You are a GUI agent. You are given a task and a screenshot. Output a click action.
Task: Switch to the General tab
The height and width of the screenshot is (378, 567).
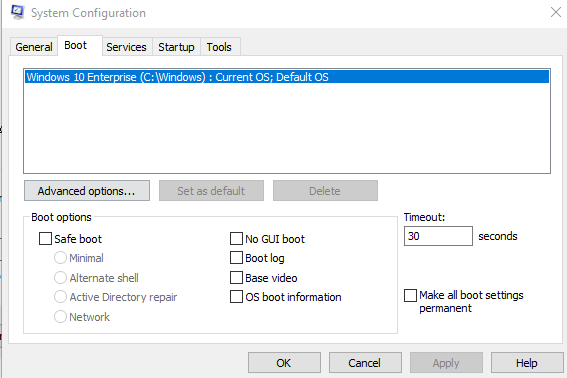click(x=34, y=47)
